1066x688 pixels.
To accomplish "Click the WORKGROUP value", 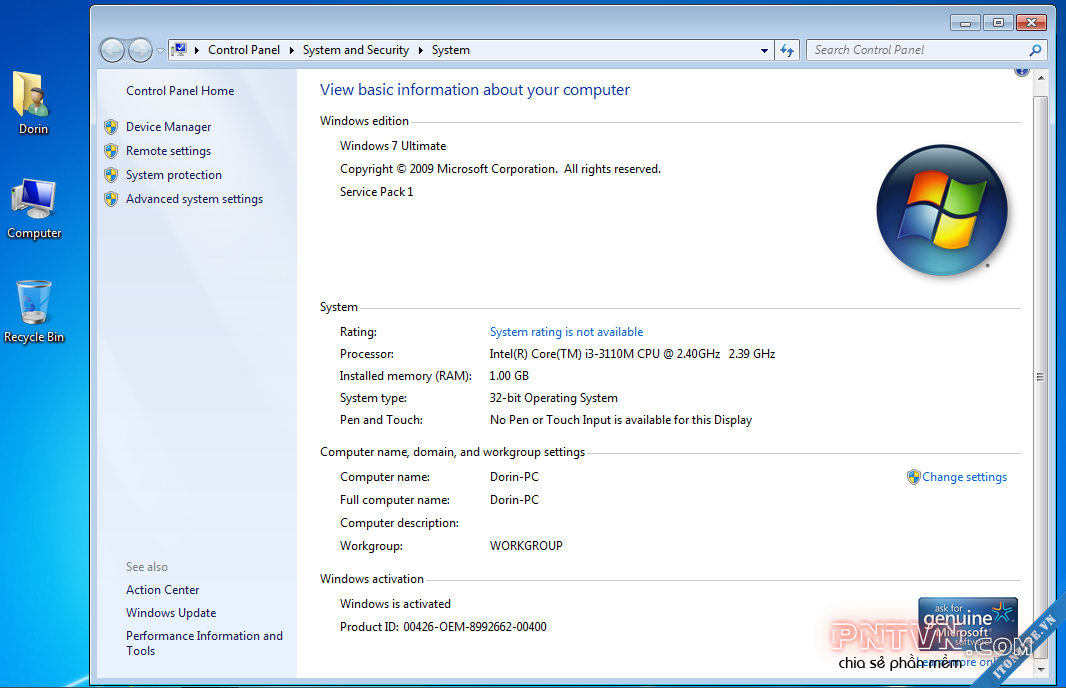I will pyautogui.click(x=526, y=546).
